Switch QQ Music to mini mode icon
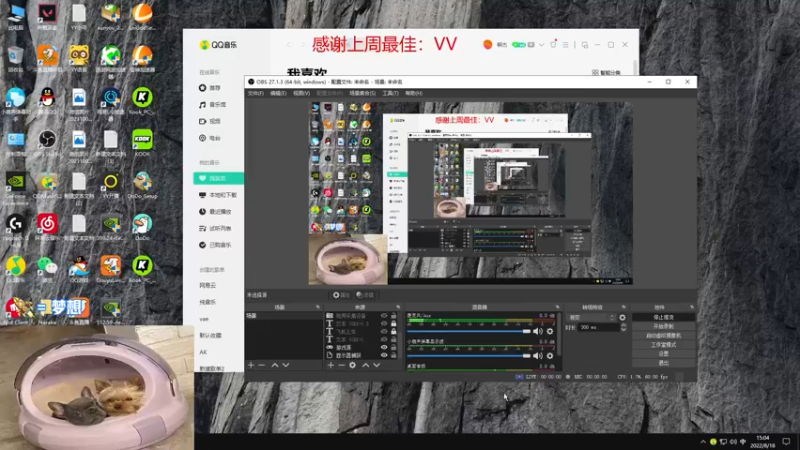This screenshot has width=800, height=450. 585,45
